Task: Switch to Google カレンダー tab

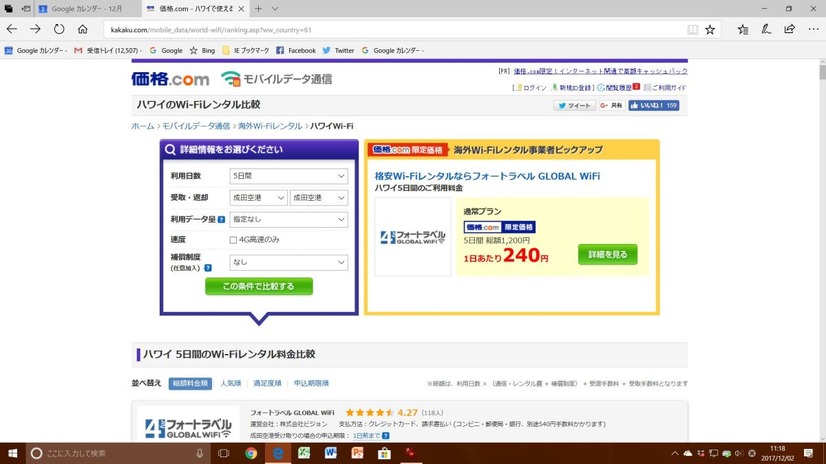Action: point(88,9)
